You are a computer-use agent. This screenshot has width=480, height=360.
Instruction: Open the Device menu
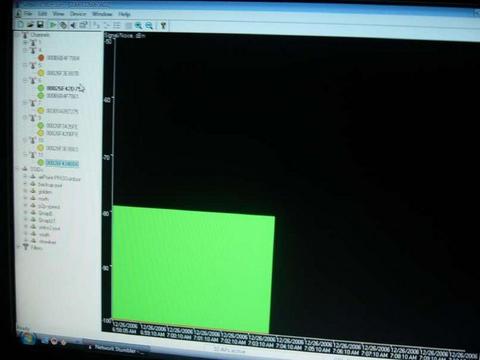click(x=78, y=14)
